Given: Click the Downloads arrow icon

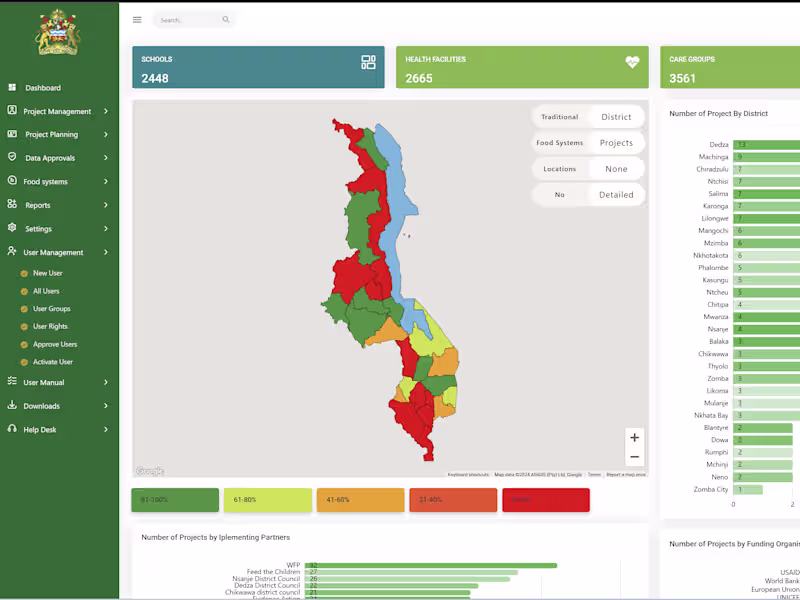Looking at the screenshot, I should [x=12, y=405].
